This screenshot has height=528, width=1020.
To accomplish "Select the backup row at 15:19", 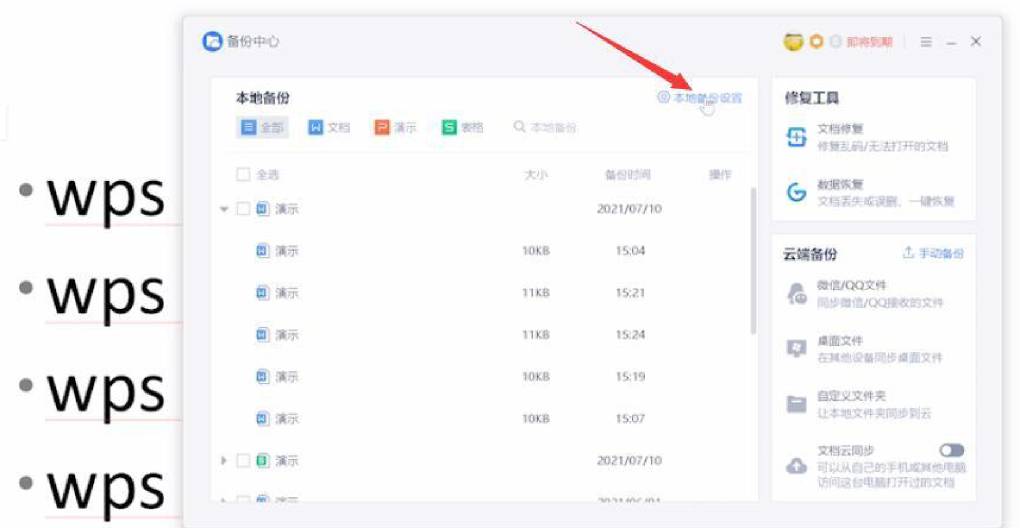I will [x=485, y=376].
